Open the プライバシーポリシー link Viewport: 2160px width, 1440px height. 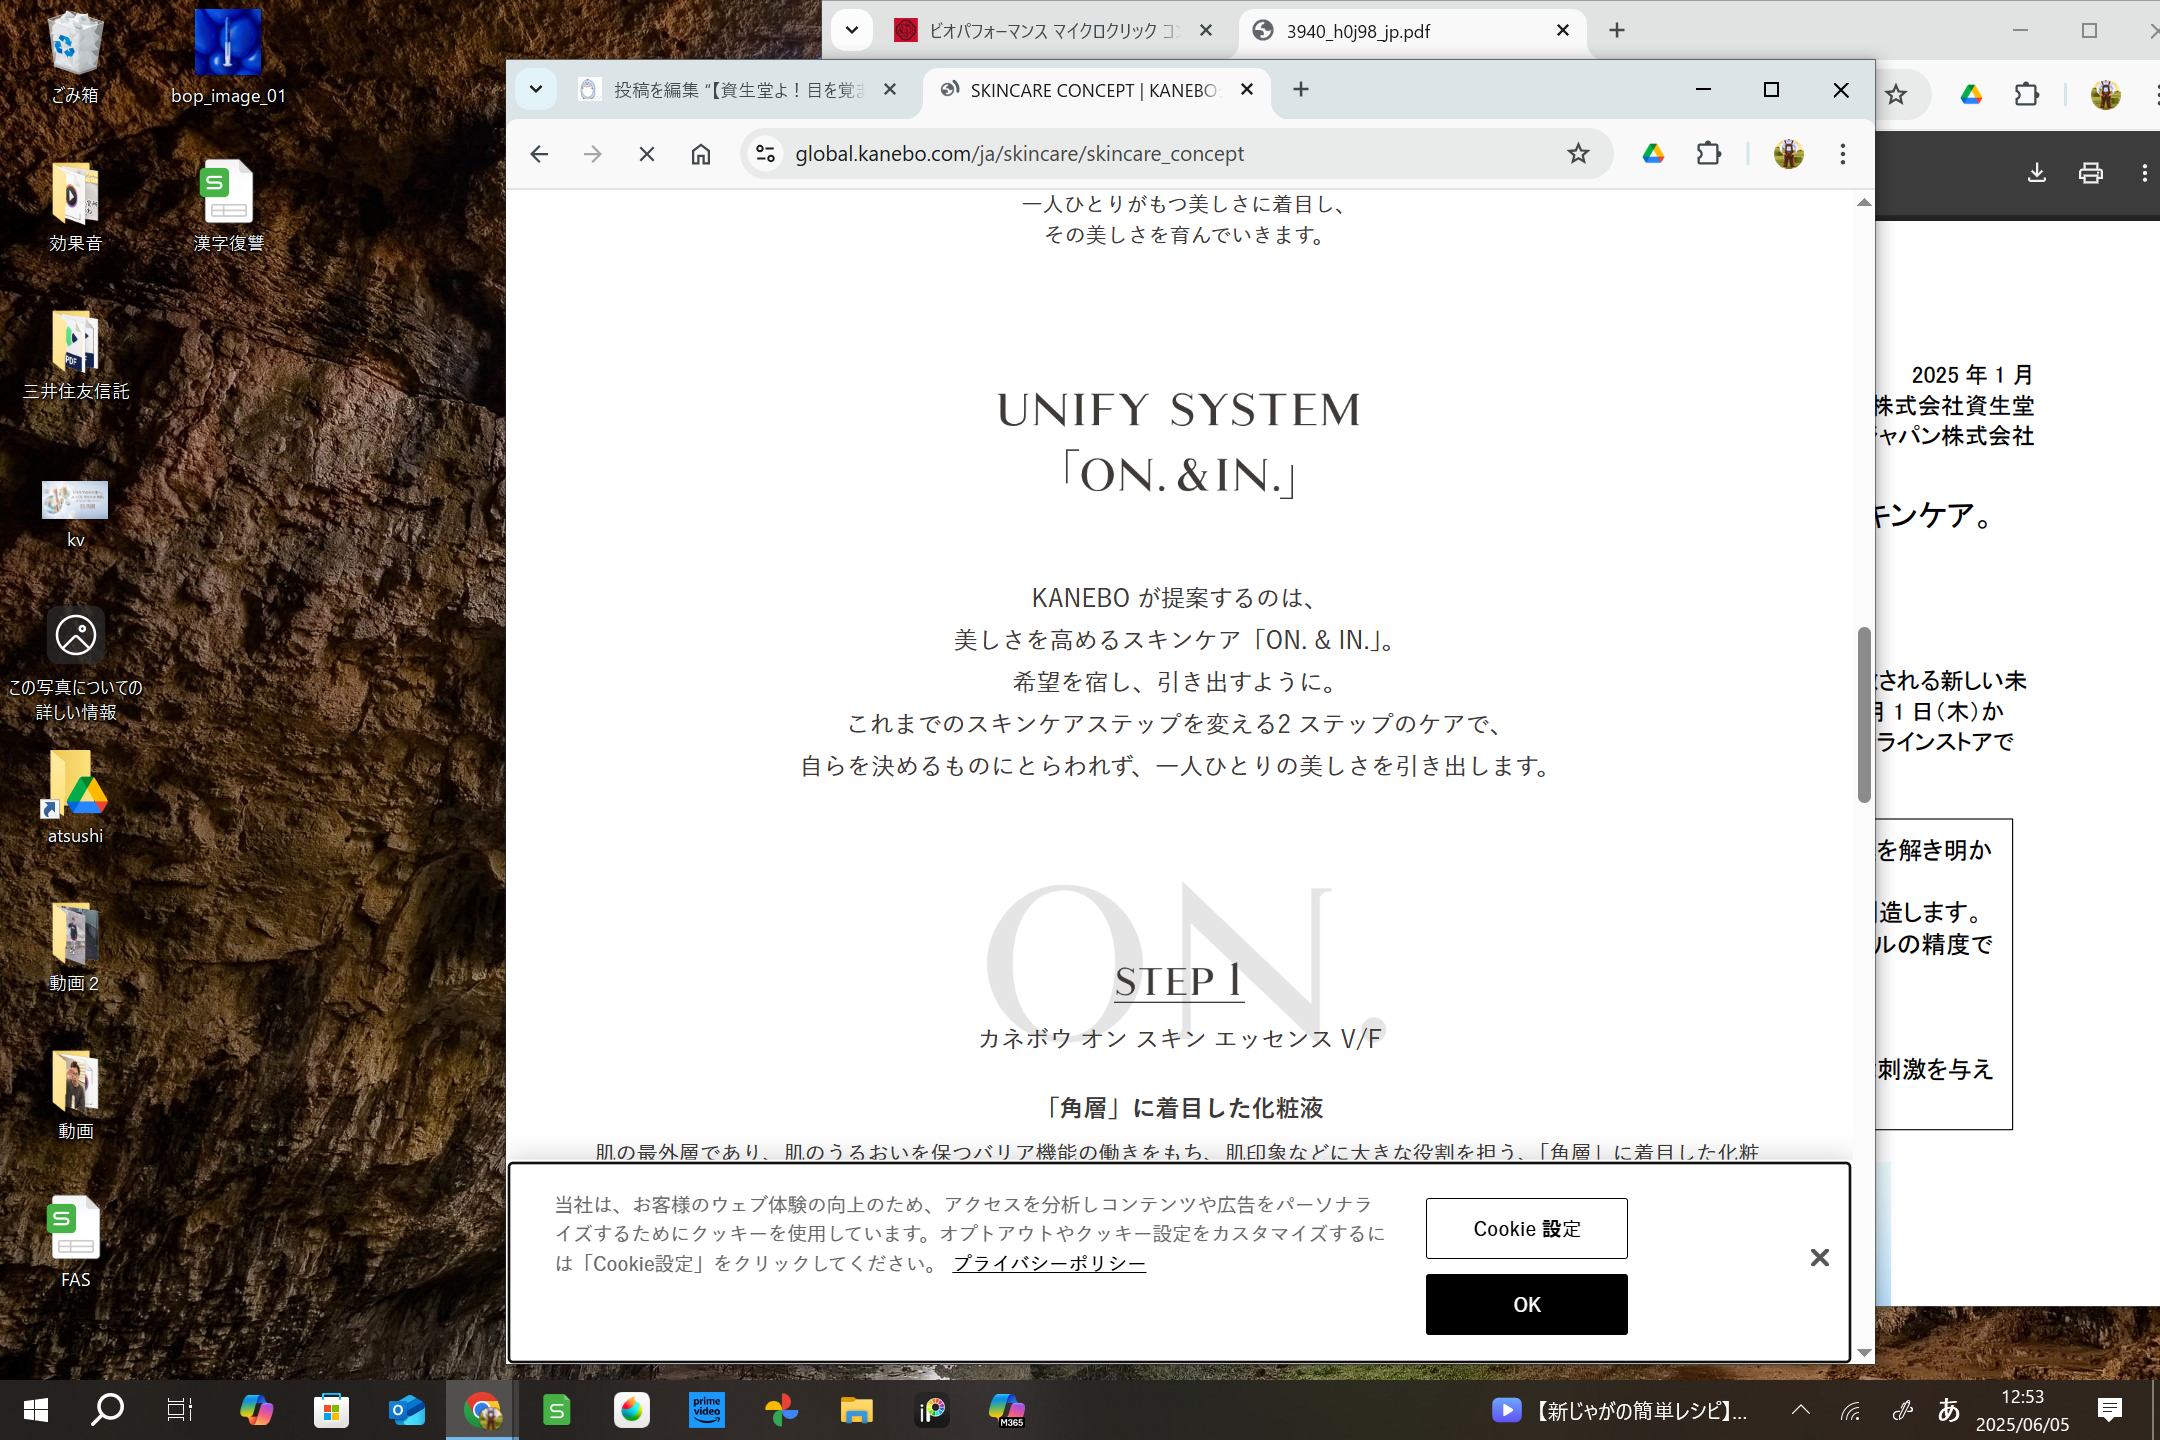(1049, 1263)
